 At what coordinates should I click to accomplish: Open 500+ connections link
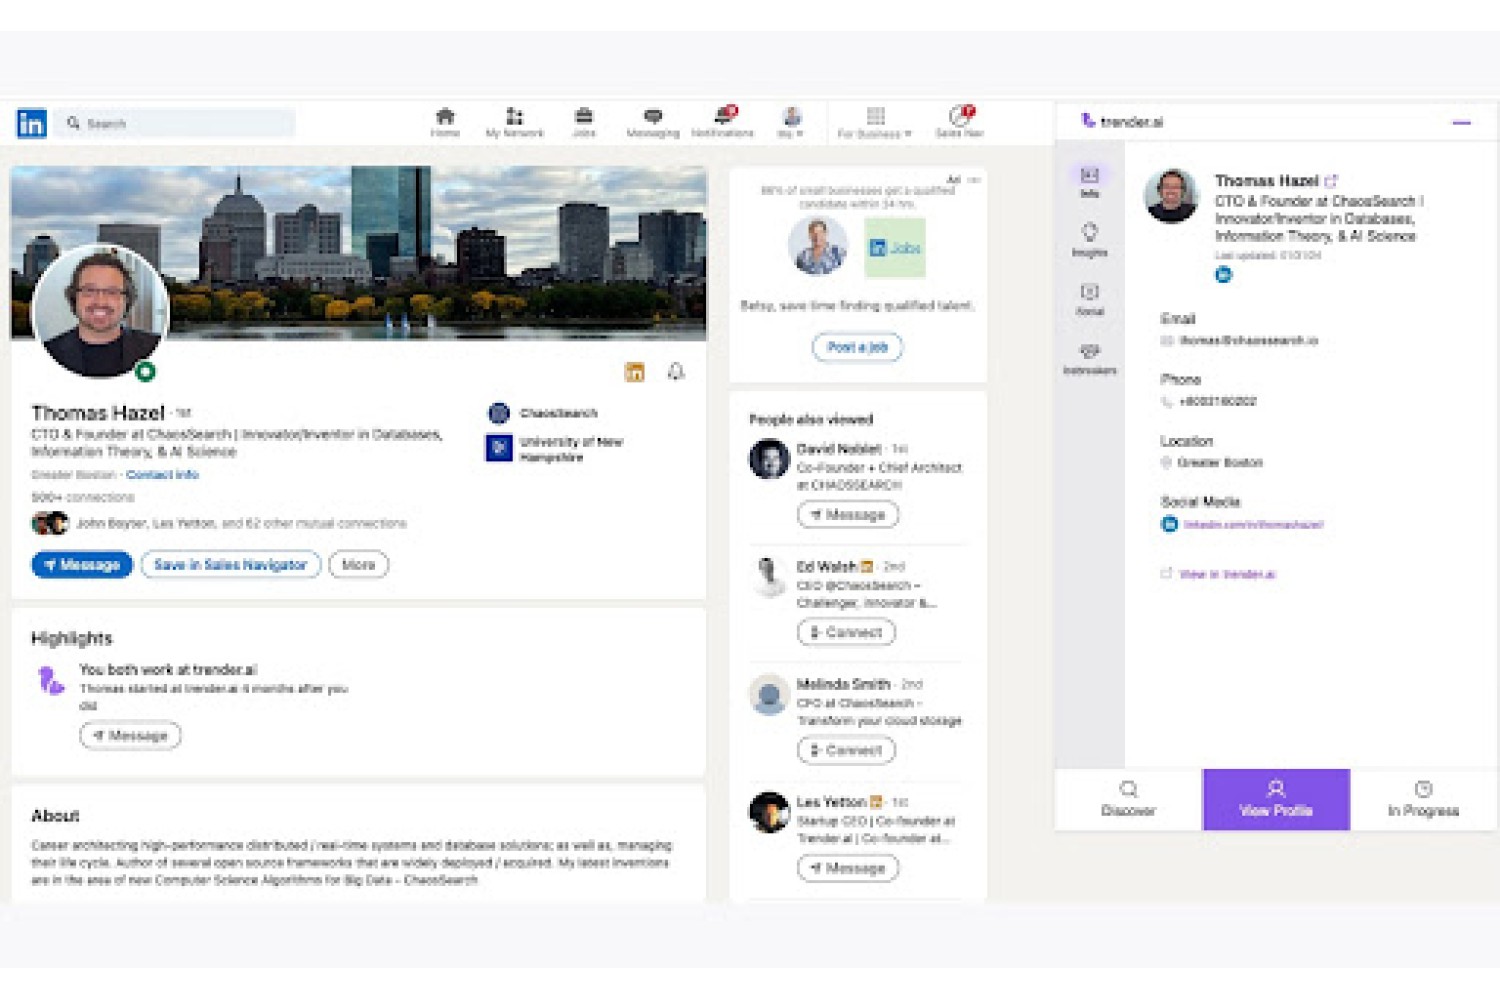click(82, 497)
